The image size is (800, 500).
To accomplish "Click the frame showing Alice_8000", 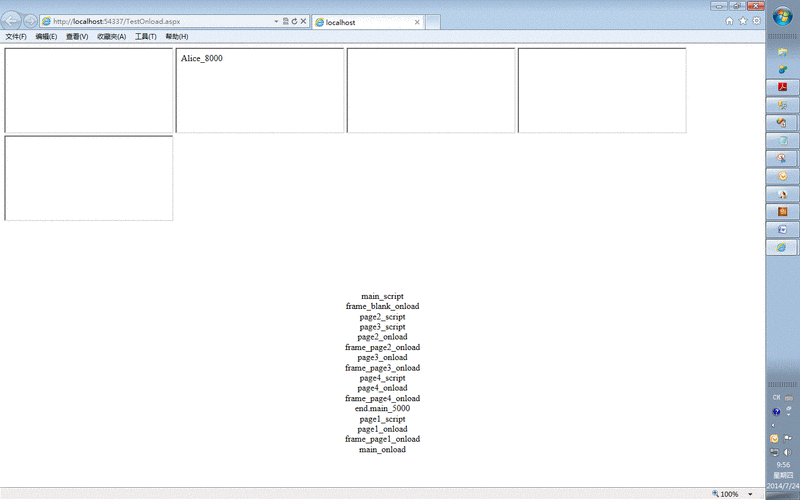I will 260,90.
